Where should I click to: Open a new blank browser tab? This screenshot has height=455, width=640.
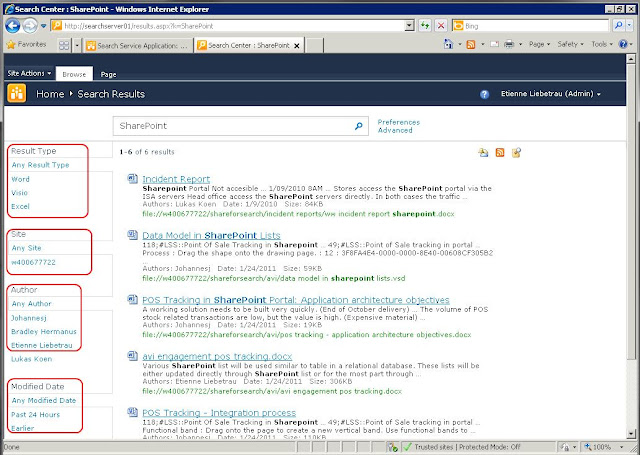coord(314,46)
